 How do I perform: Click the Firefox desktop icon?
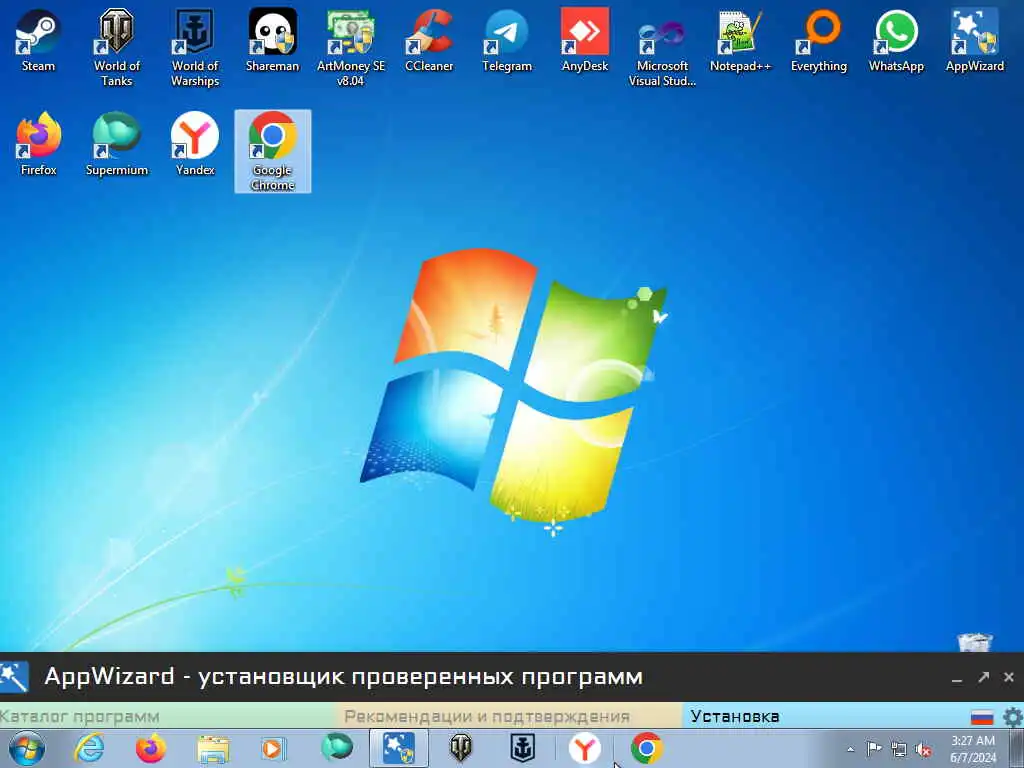pos(39,144)
